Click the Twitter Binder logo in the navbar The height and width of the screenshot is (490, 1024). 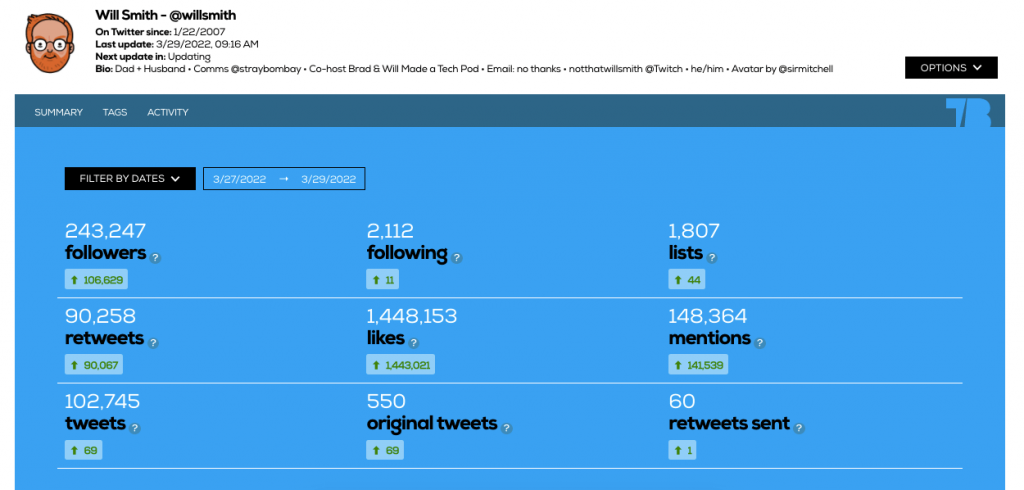click(x=968, y=112)
